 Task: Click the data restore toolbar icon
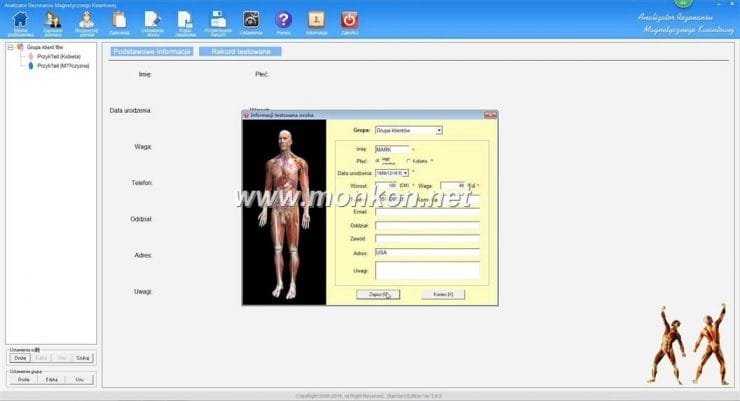(218, 20)
